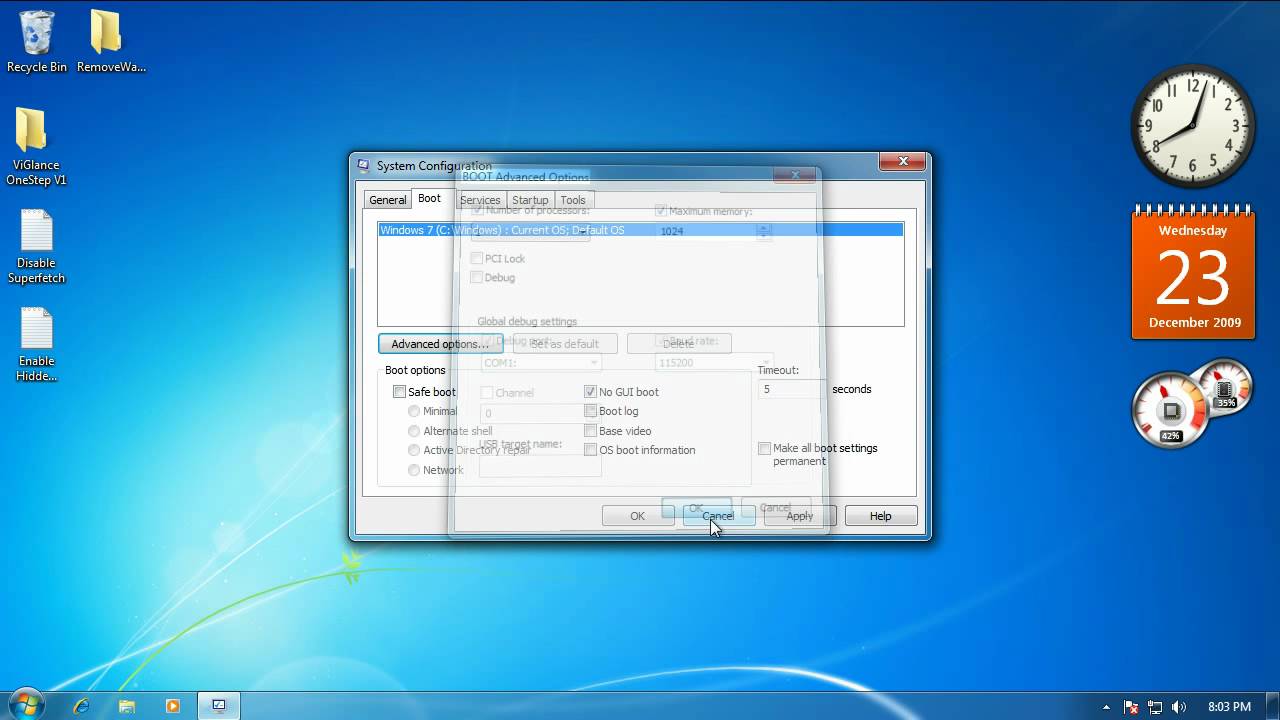
Task: Open Windows Explorer from the taskbar
Action: point(127,706)
